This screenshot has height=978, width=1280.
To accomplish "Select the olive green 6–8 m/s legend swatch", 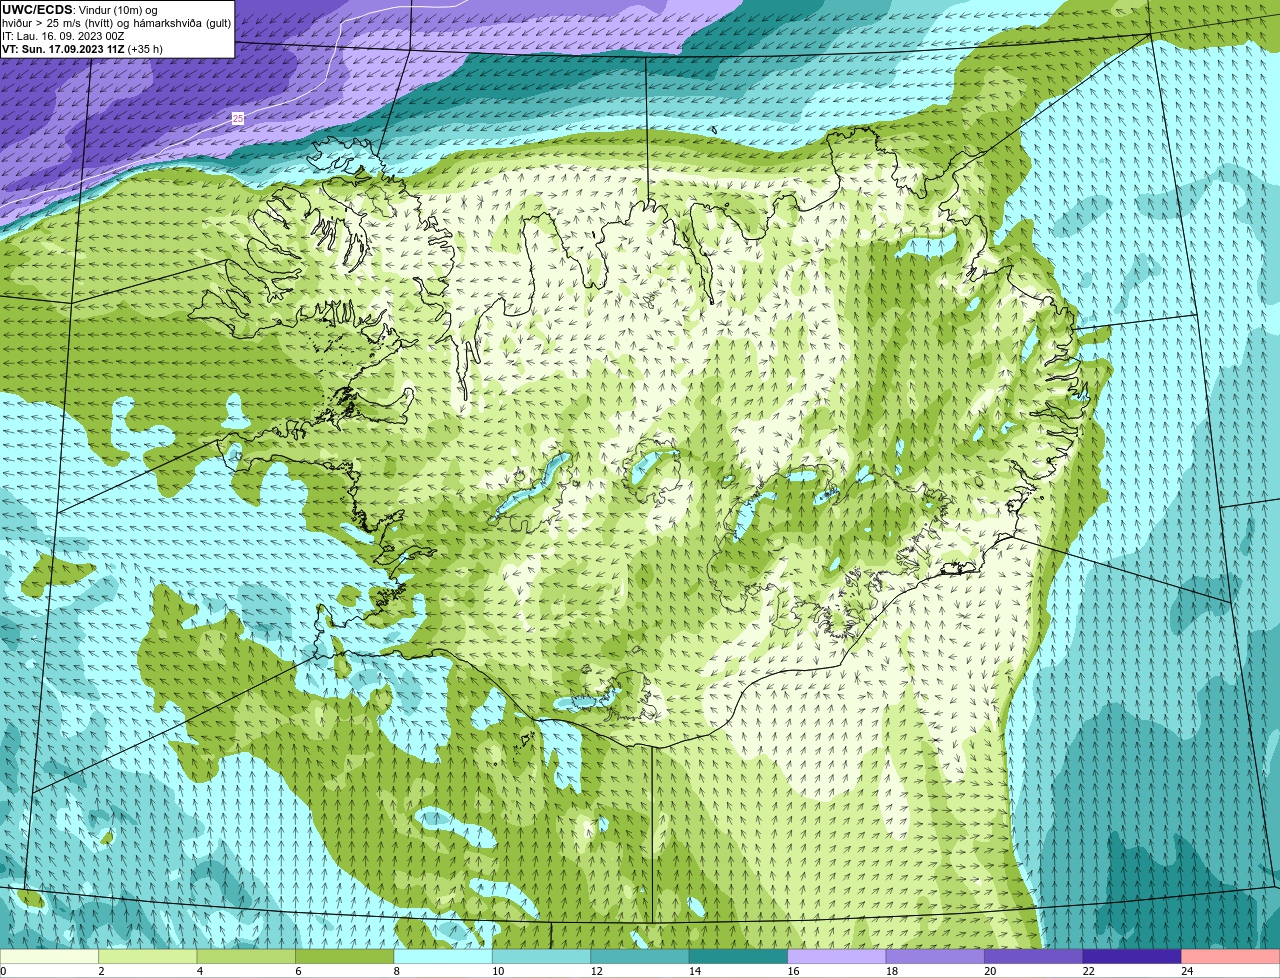I will tap(345, 956).
